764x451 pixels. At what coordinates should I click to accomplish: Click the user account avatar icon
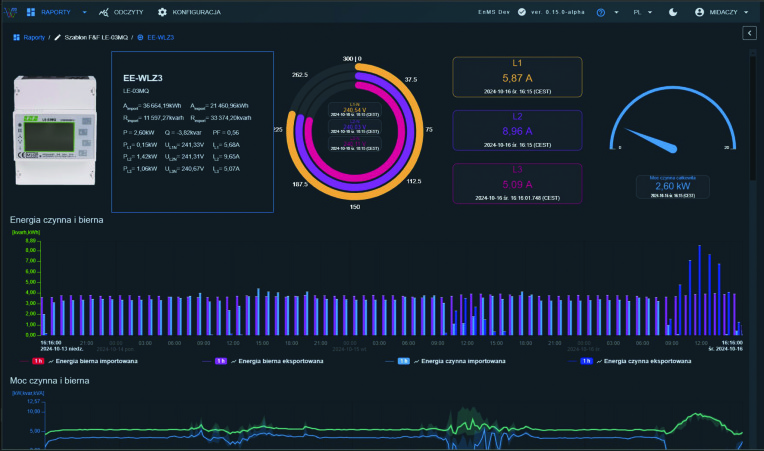click(x=700, y=12)
